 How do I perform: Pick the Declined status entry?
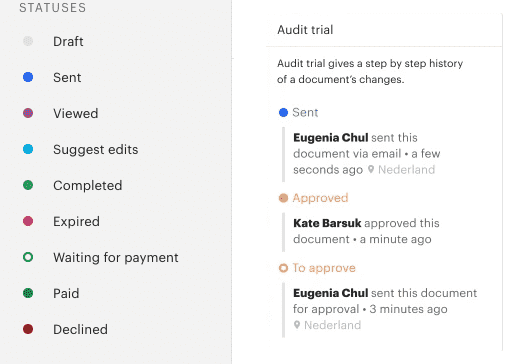click(x=80, y=329)
